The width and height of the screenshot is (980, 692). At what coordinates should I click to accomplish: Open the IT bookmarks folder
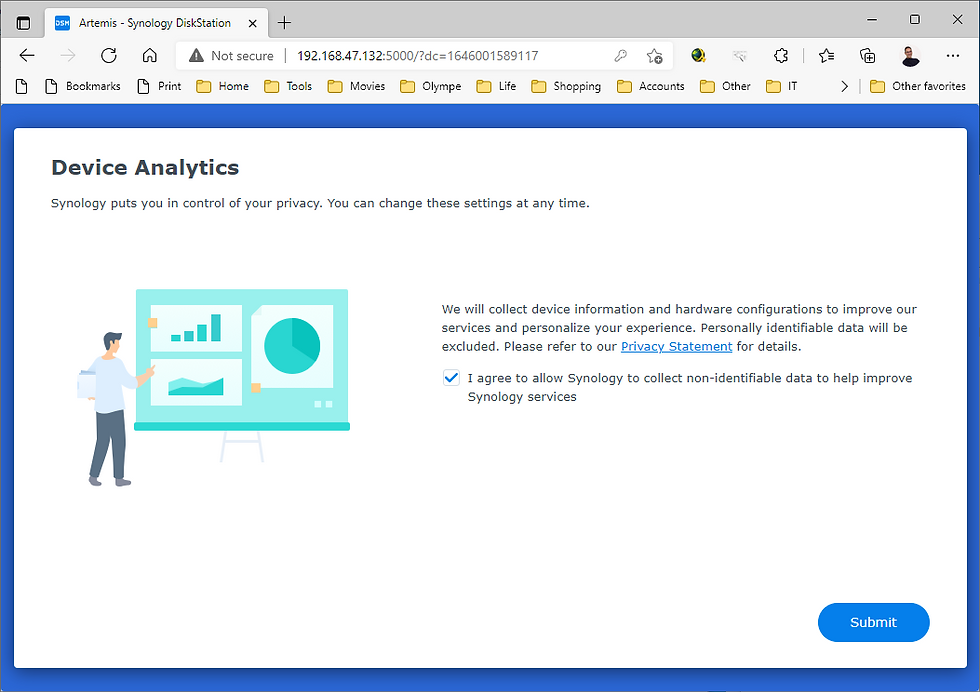coord(782,86)
